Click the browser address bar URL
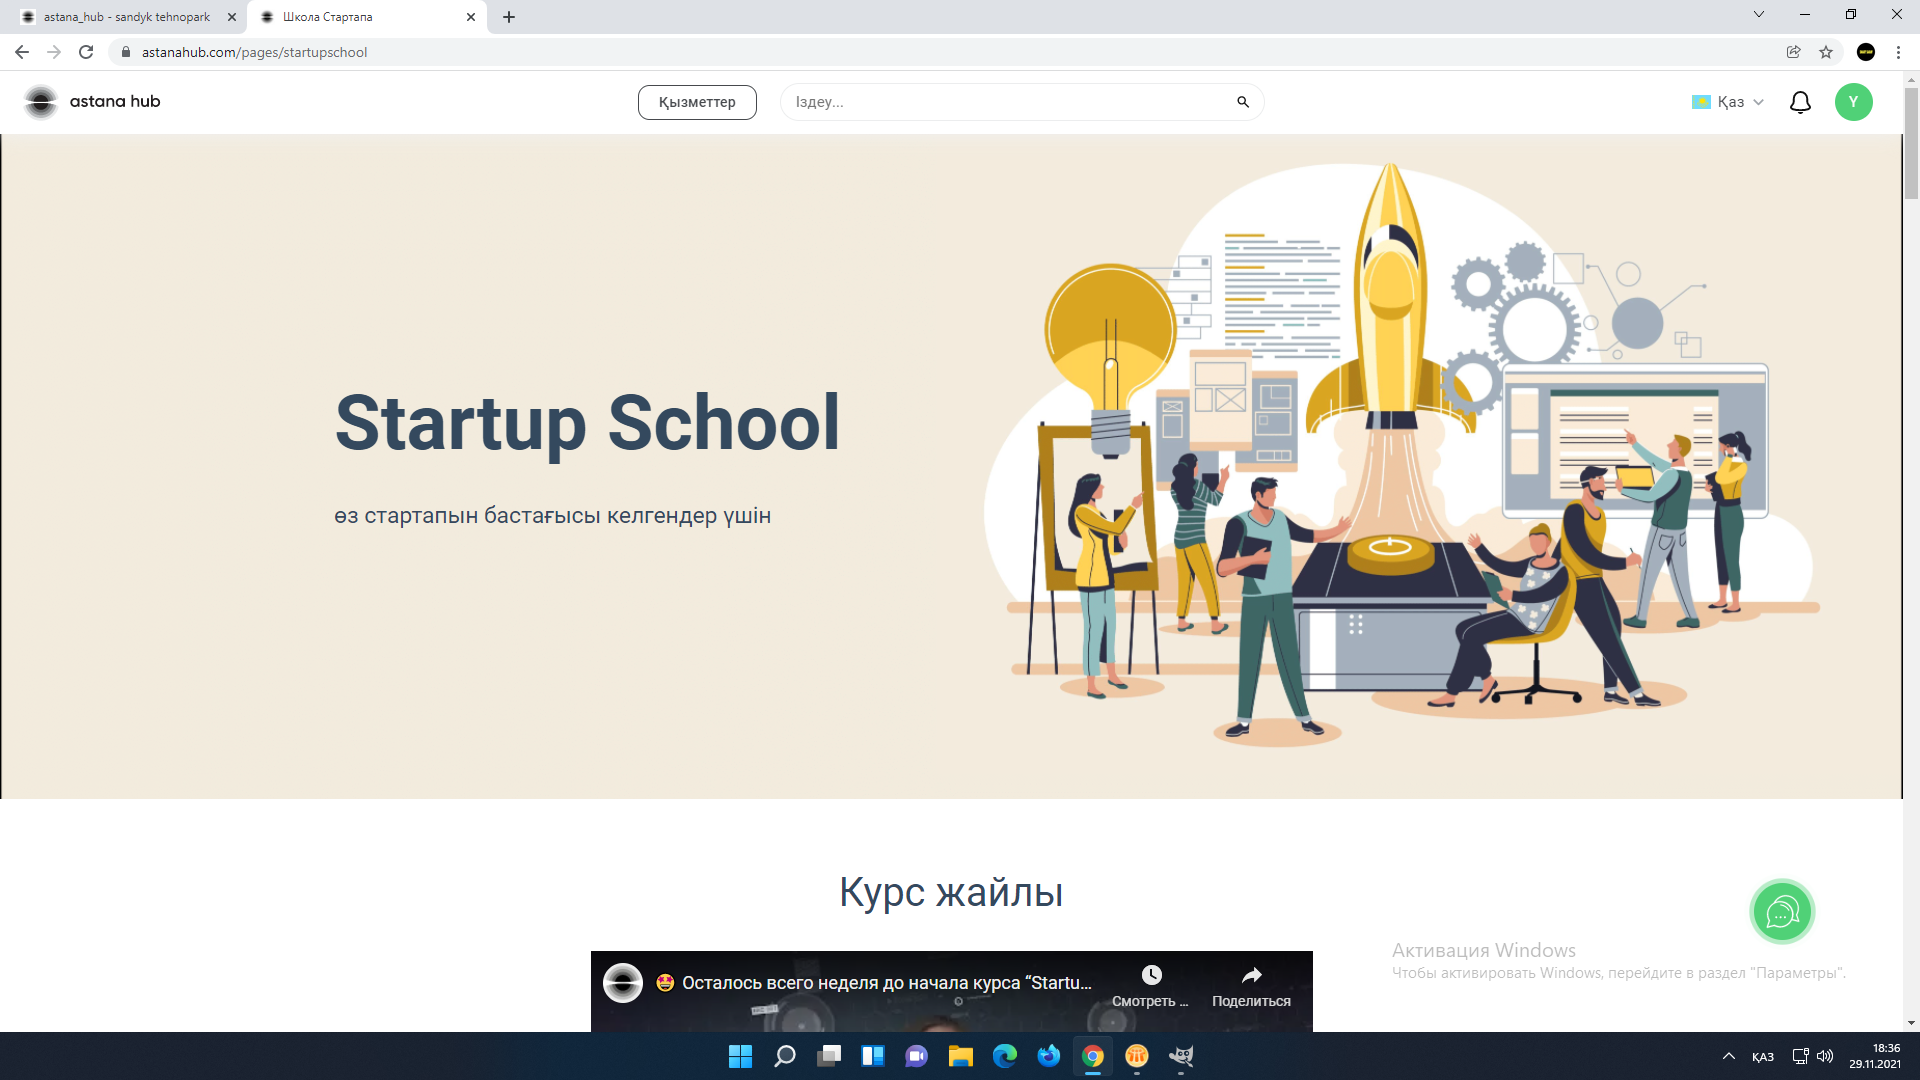Screen dimensions: 1920x1080 (x=254, y=52)
